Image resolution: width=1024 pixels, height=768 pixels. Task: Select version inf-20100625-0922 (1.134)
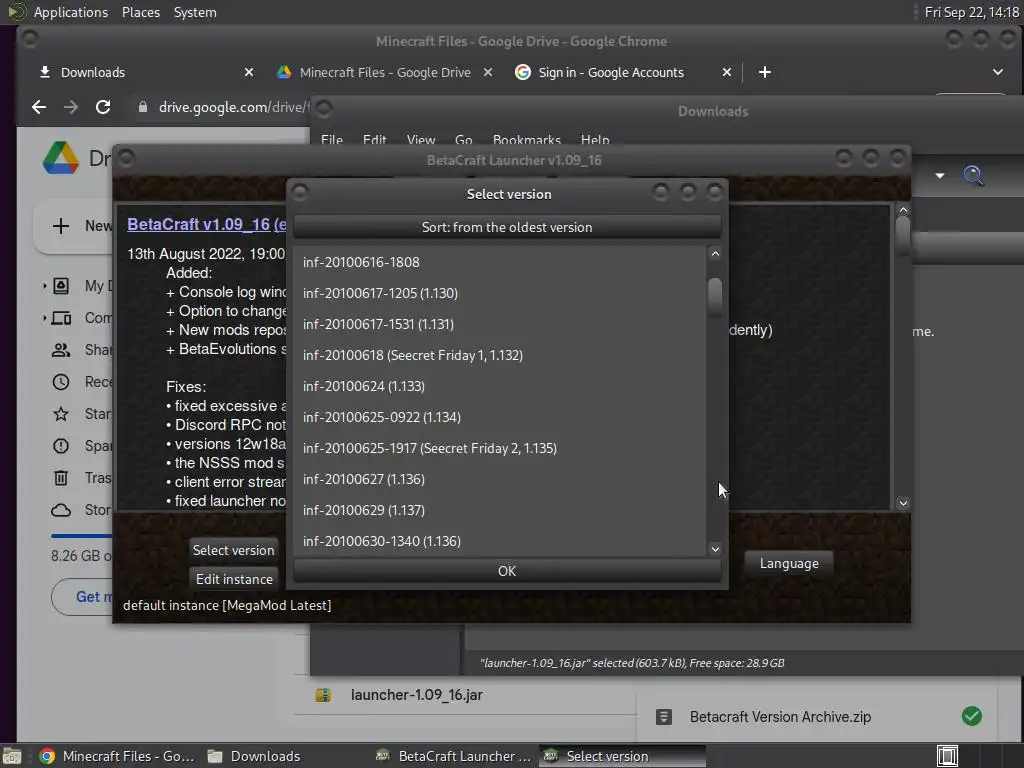tap(500, 417)
